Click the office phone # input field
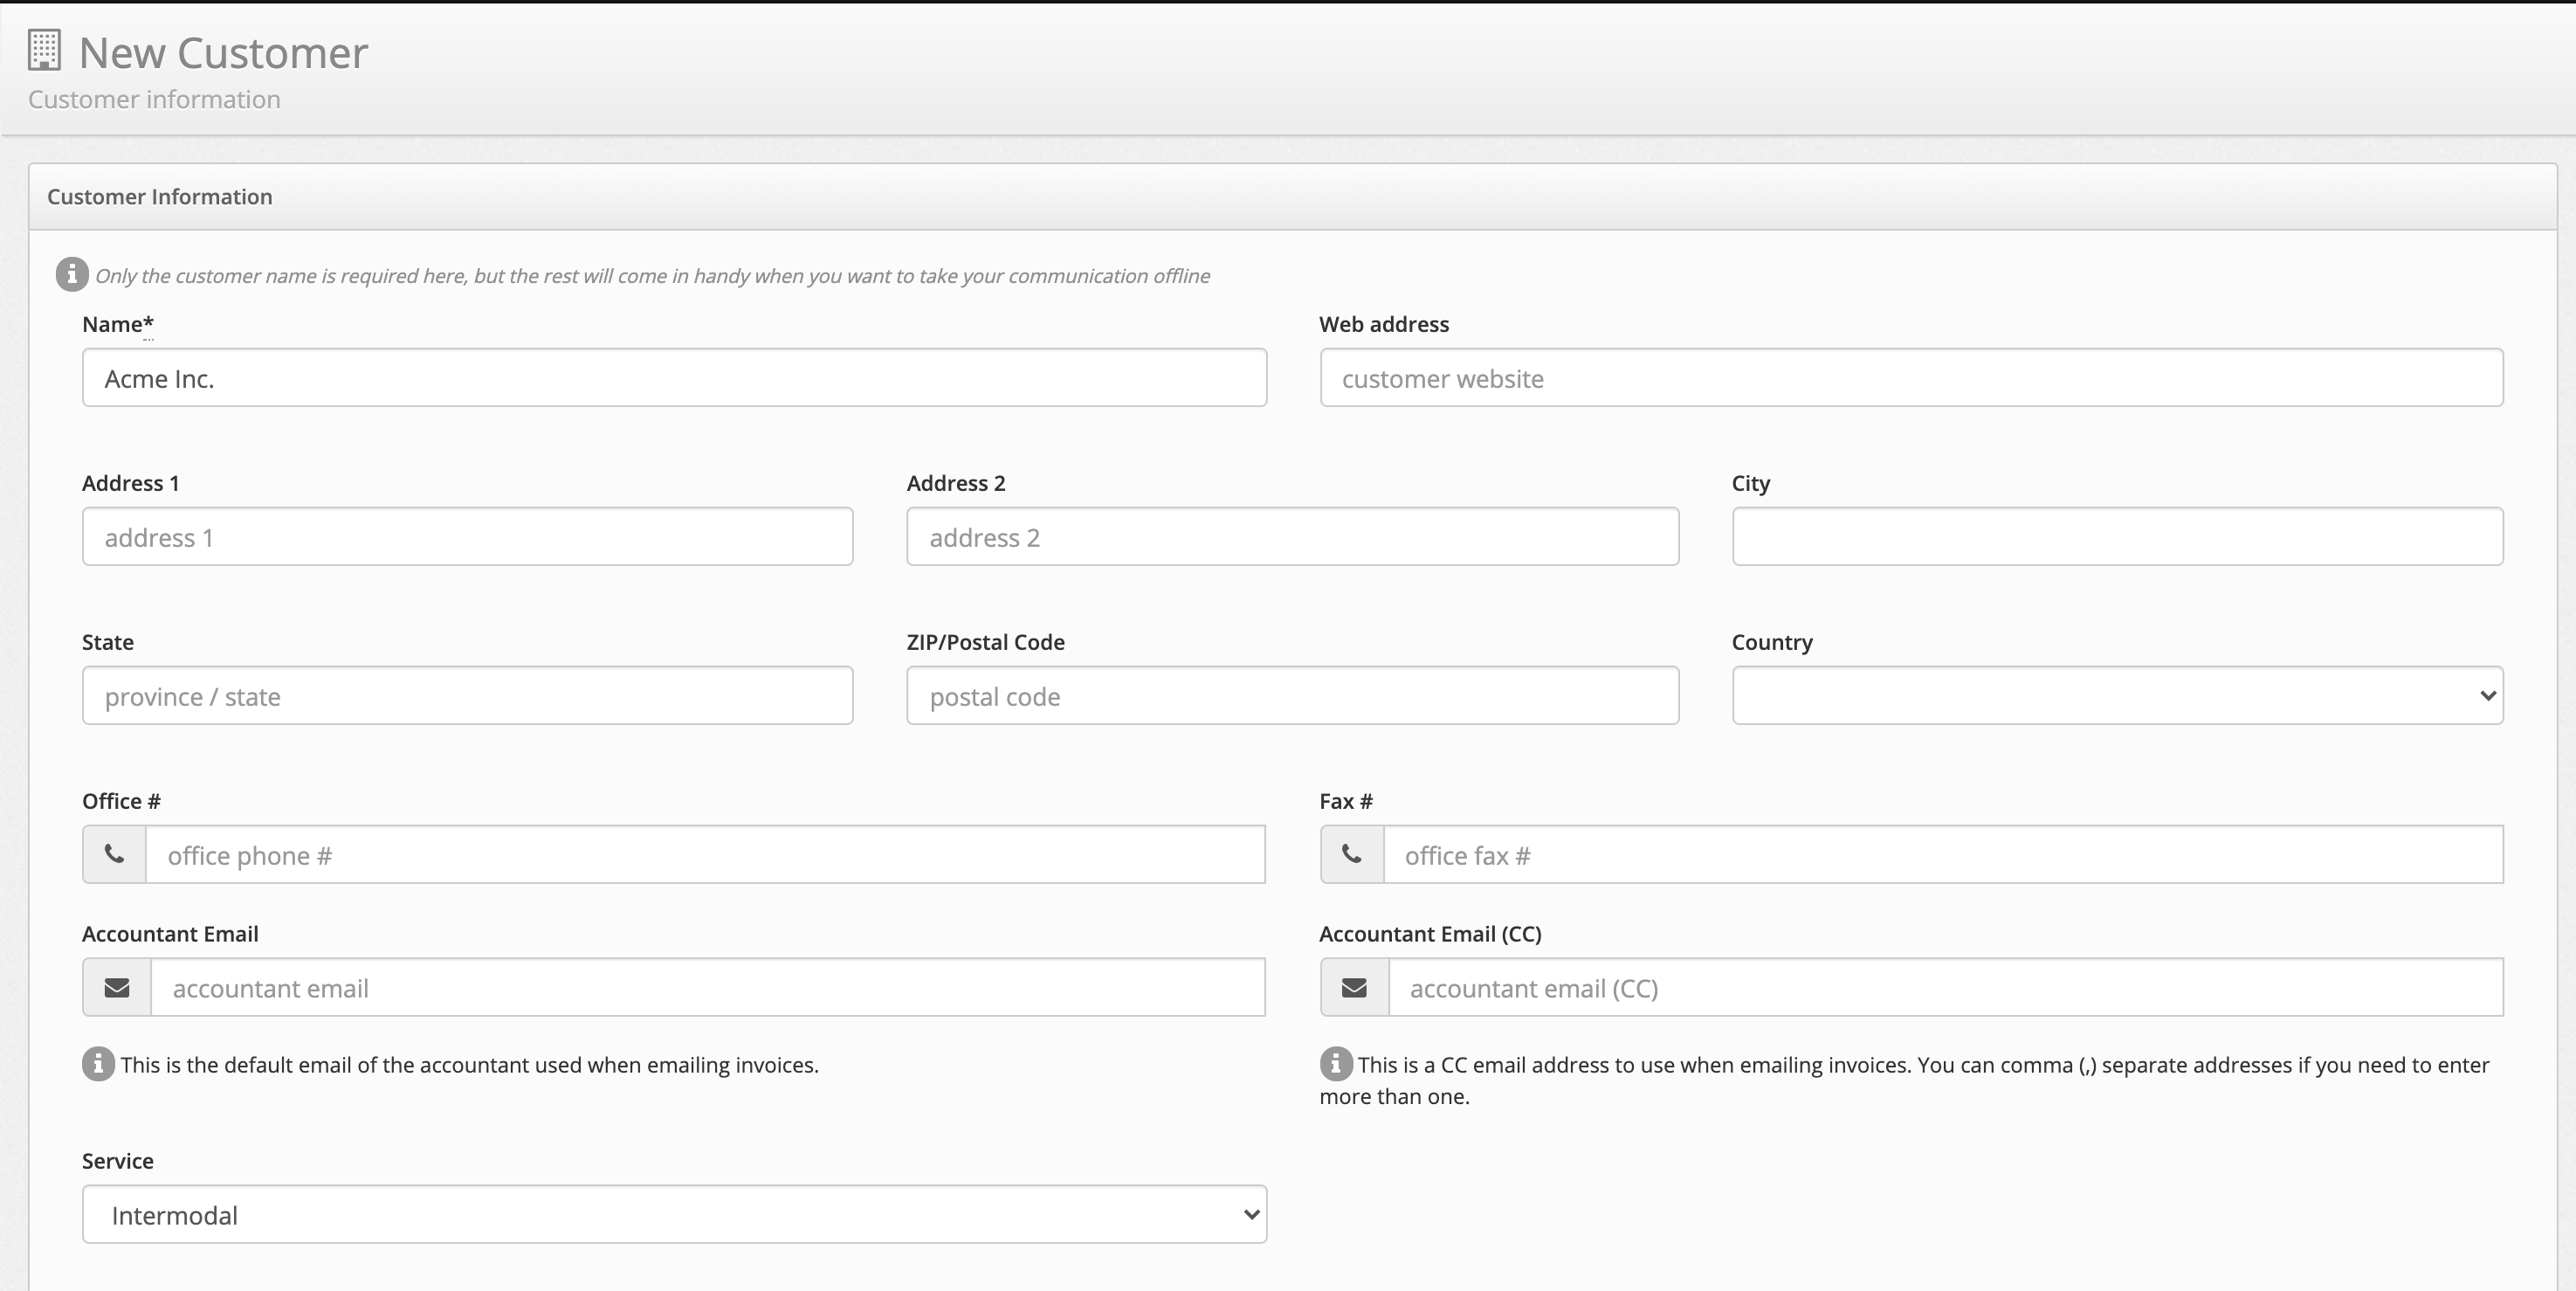This screenshot has height=1291, width=2576. click(705, 854)
